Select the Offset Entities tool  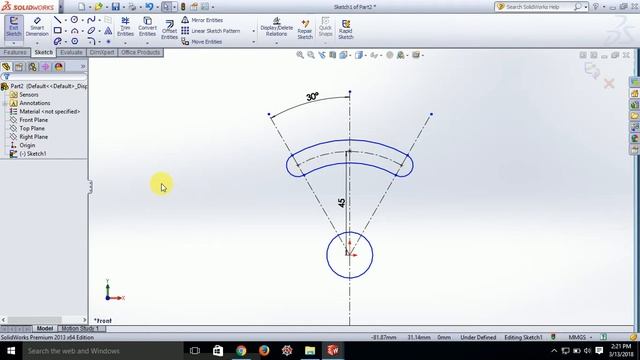click(169, 30)
